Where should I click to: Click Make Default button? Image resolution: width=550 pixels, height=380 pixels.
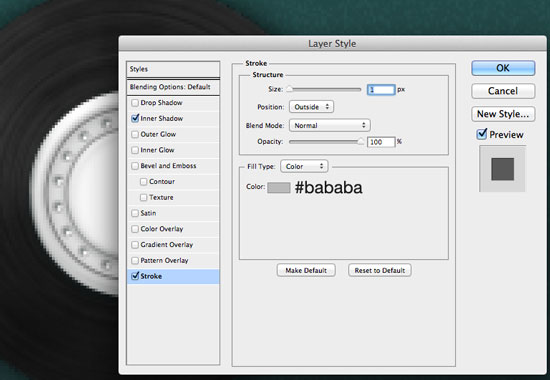coord(306,271)
